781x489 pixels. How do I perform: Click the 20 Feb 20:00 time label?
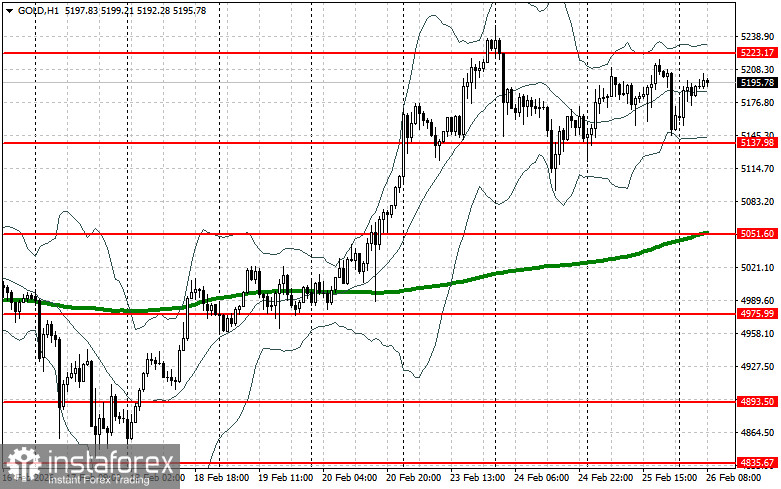[x=413, y=478]
